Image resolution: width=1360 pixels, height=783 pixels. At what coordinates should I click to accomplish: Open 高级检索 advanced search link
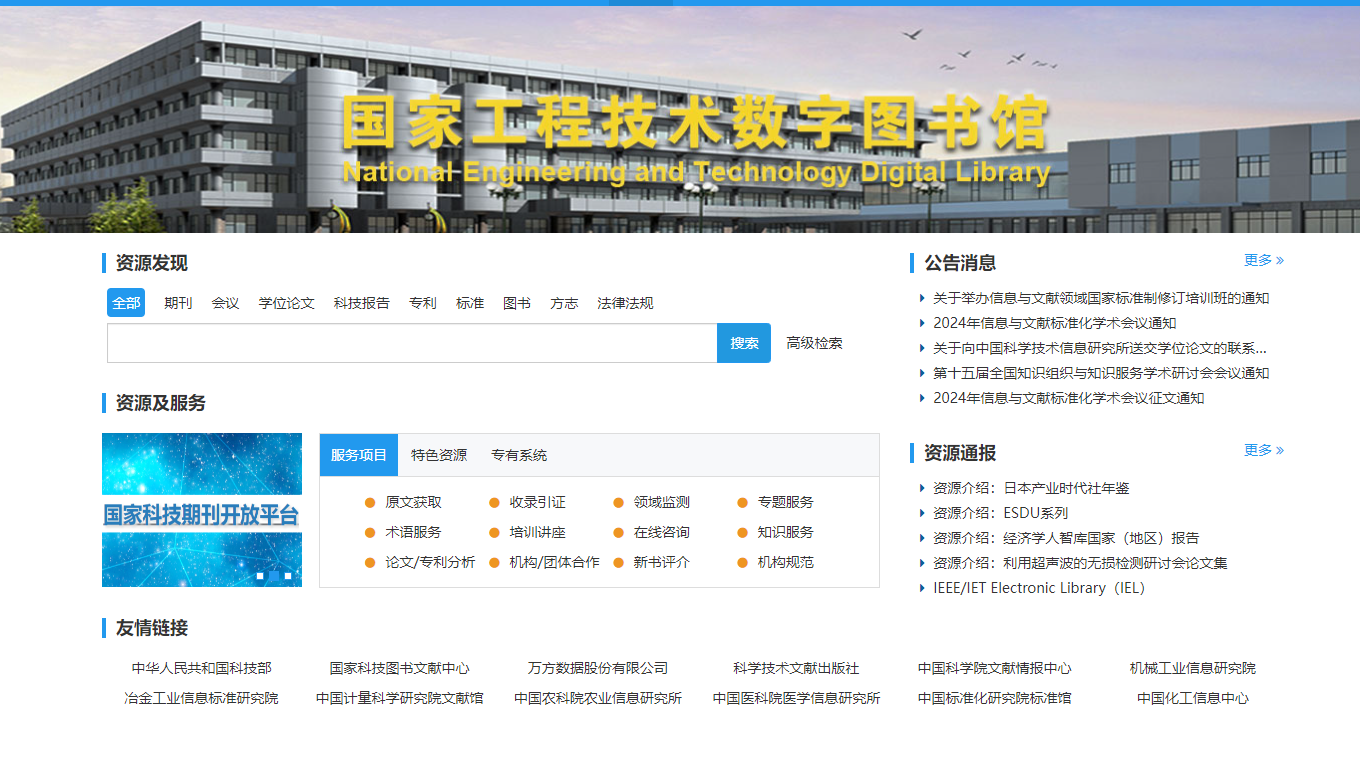814,343
